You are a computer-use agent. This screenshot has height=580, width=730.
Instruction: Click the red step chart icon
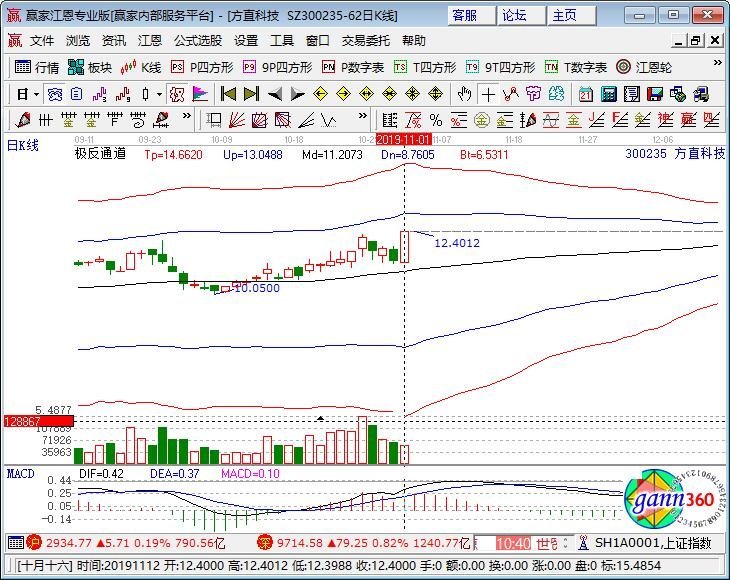coord(123,94)
